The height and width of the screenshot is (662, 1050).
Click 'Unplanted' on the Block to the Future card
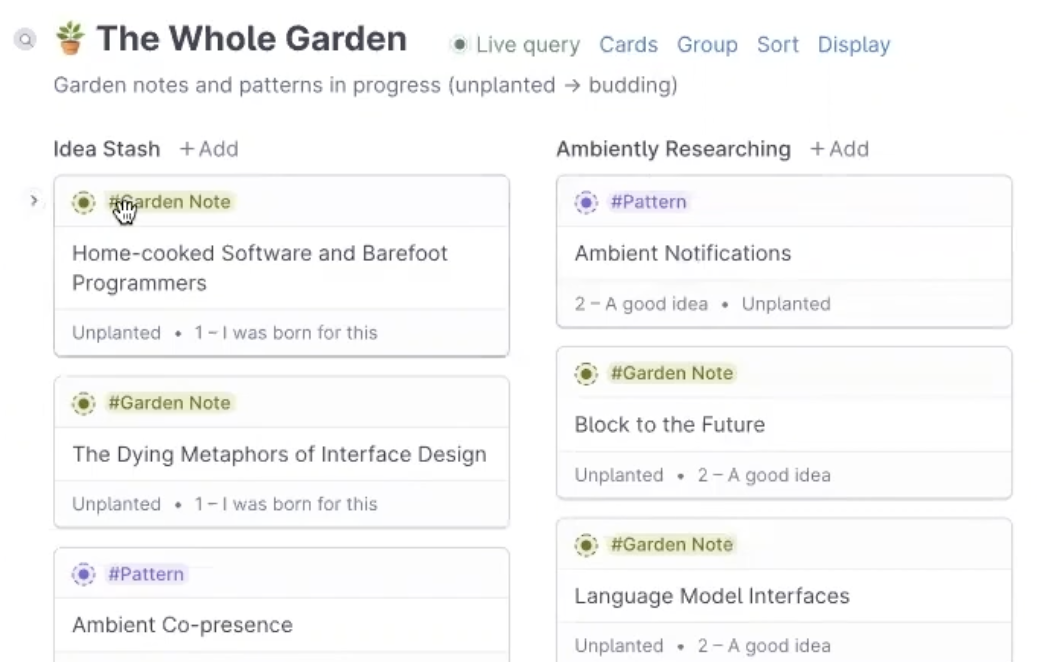619,475
